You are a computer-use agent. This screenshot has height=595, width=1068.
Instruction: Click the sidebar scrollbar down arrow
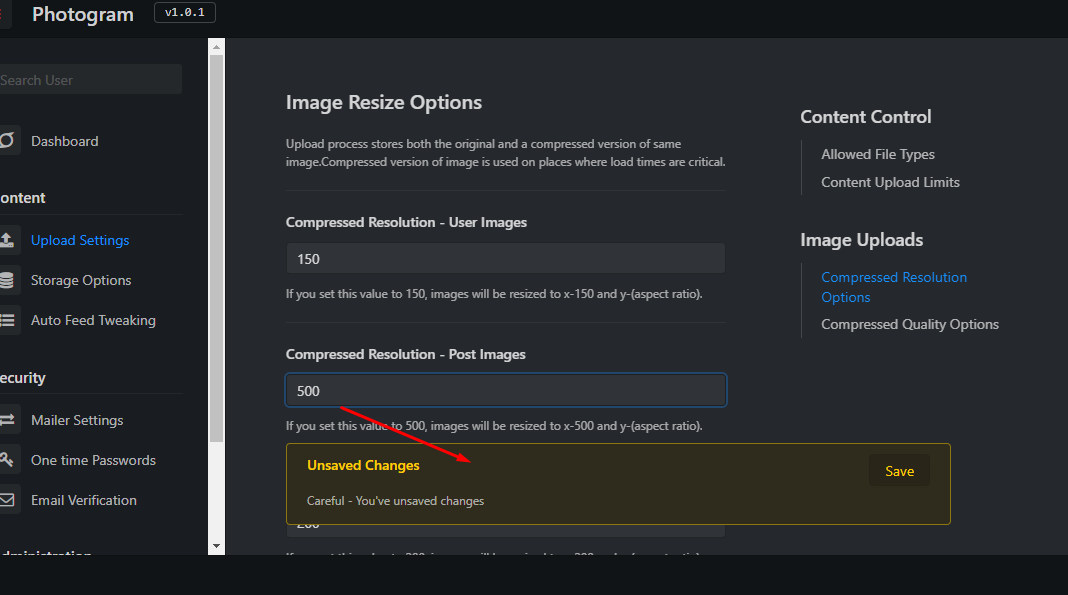[216, 546]
